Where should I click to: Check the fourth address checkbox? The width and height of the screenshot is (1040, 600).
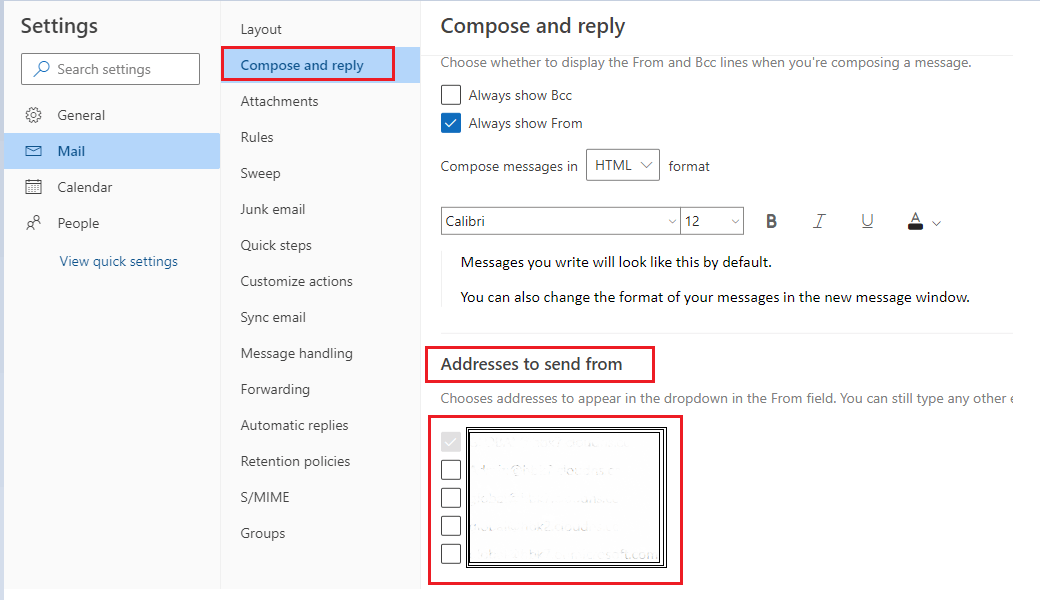click(451, 525)
